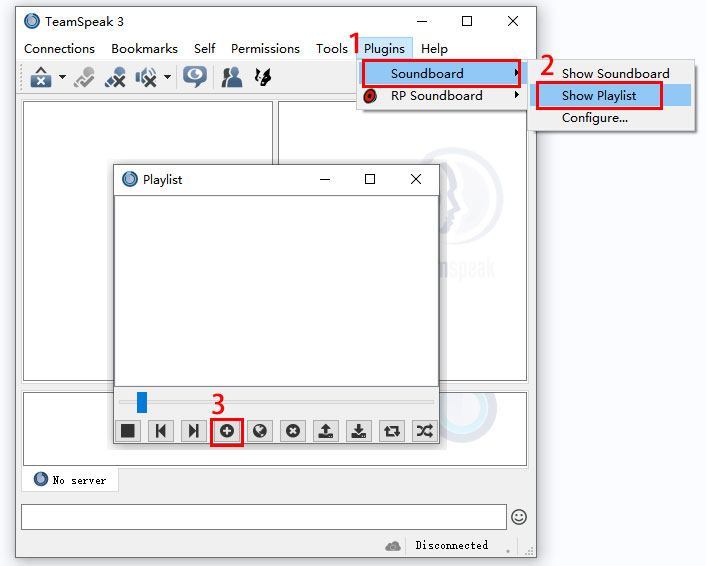Maximize the Playlist window
This screenshot has width=706, height=566.
tap(370, 179)
